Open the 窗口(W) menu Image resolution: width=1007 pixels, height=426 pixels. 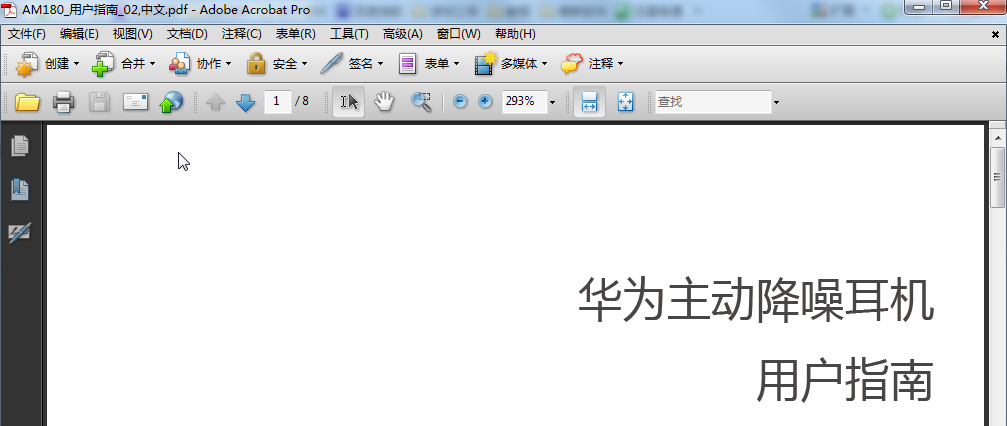[458, 34]
